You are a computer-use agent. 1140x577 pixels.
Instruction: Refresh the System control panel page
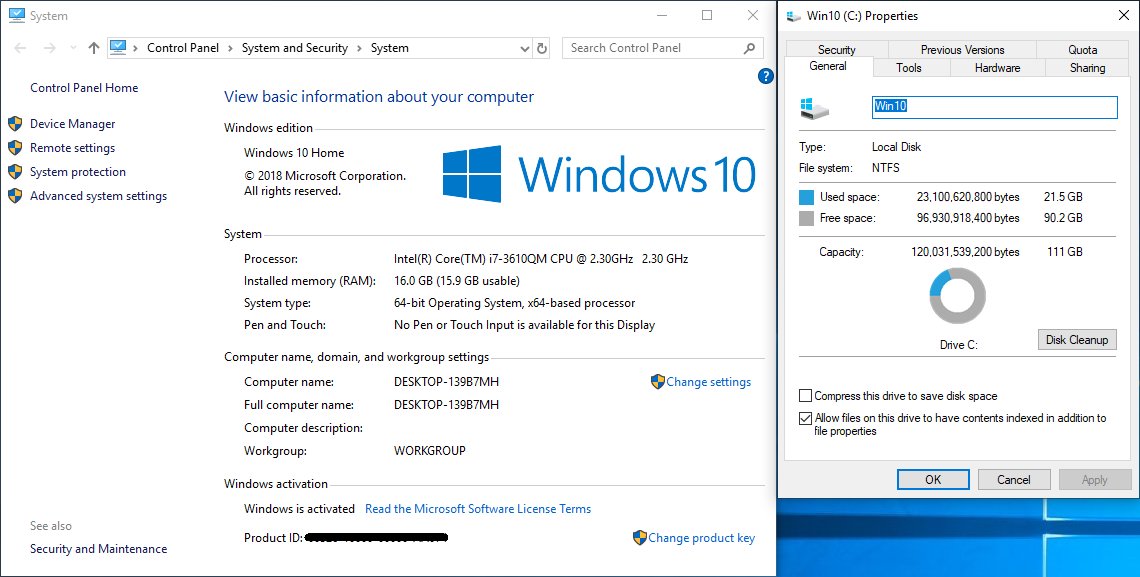click(542, 48)
